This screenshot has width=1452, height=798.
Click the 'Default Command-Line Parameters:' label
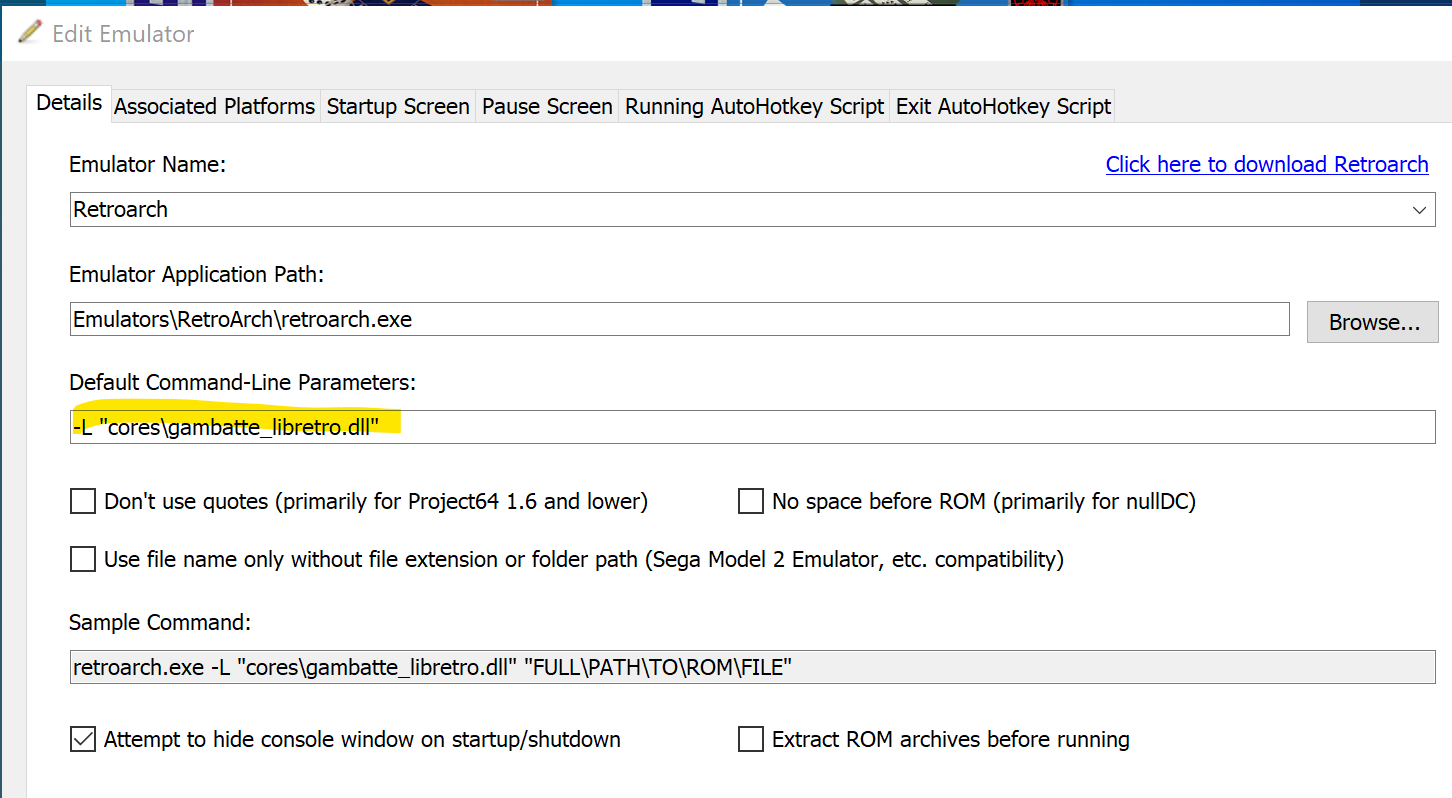pyautogui.click(x=242, y=382)
